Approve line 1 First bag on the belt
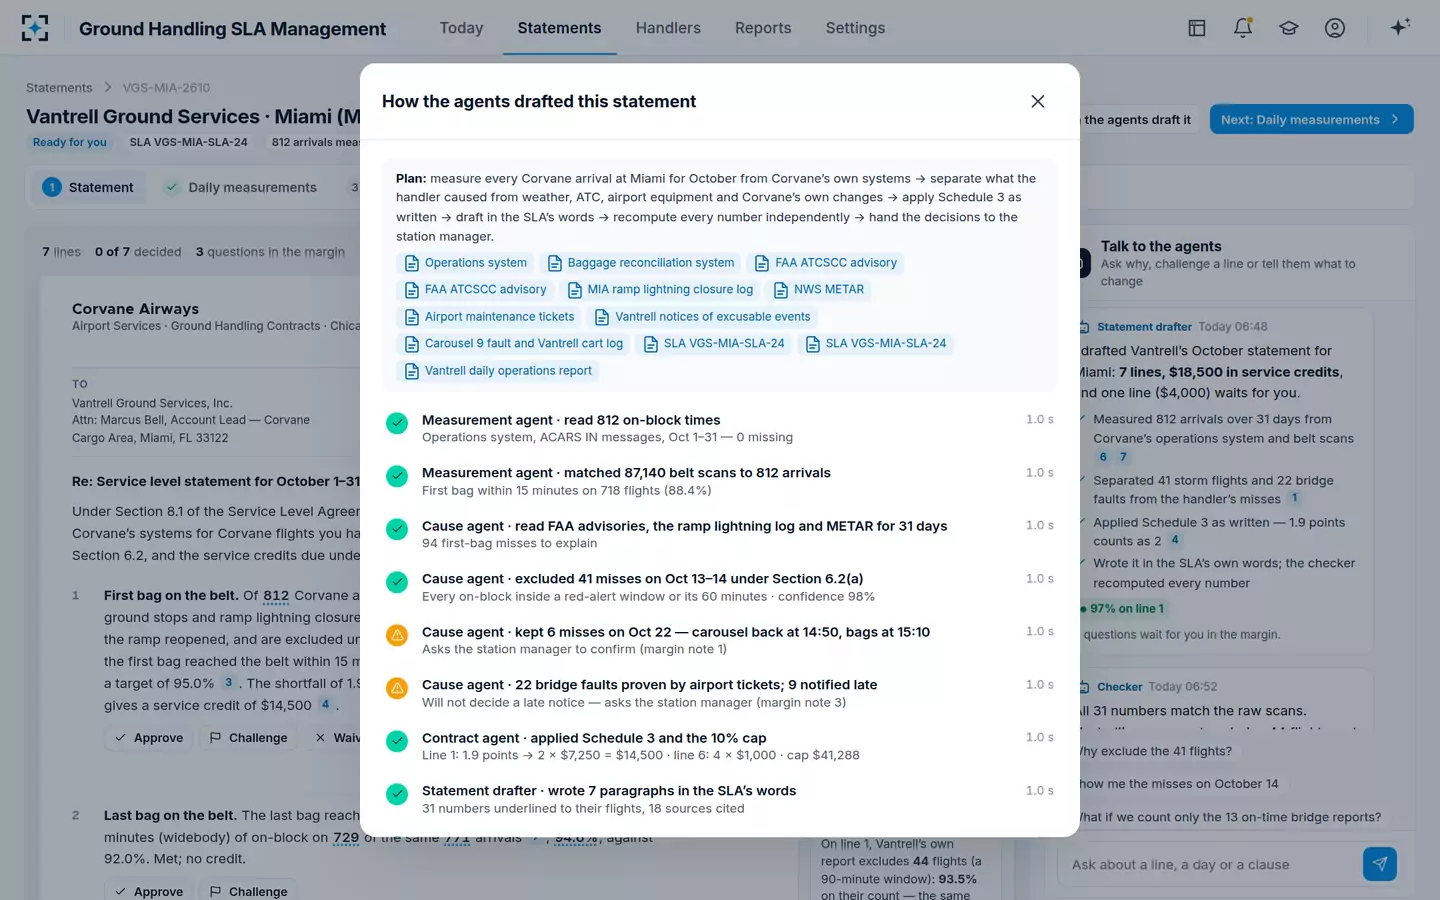 149,738
